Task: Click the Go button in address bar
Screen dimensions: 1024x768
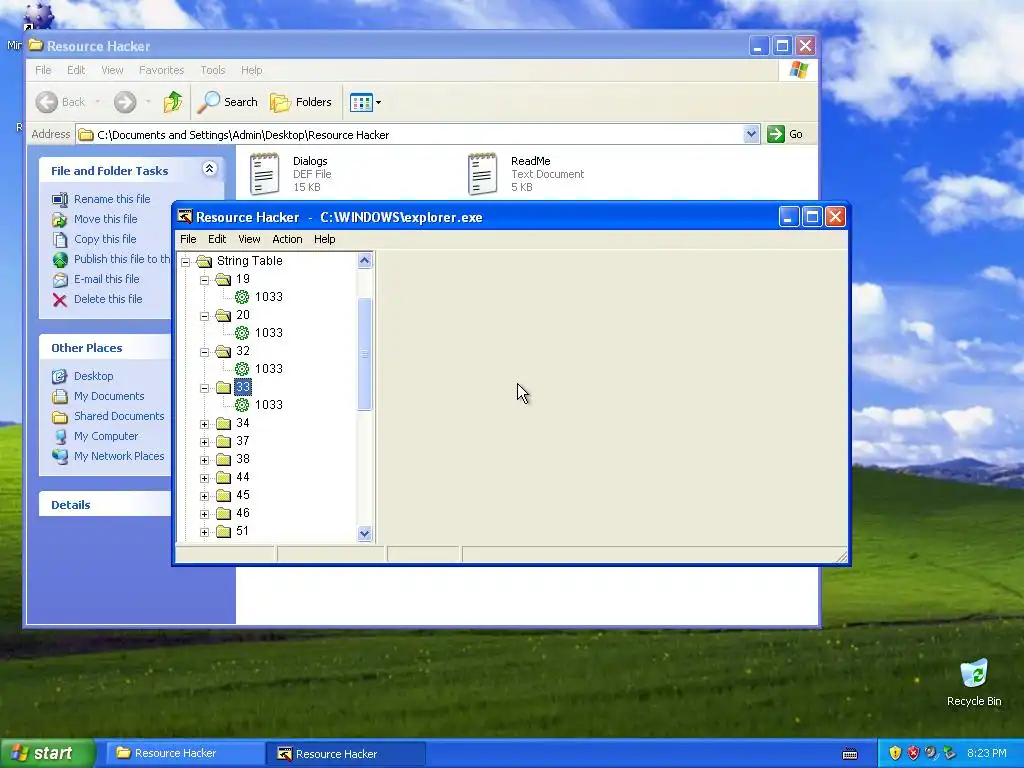Action: [x=786, y=135]
